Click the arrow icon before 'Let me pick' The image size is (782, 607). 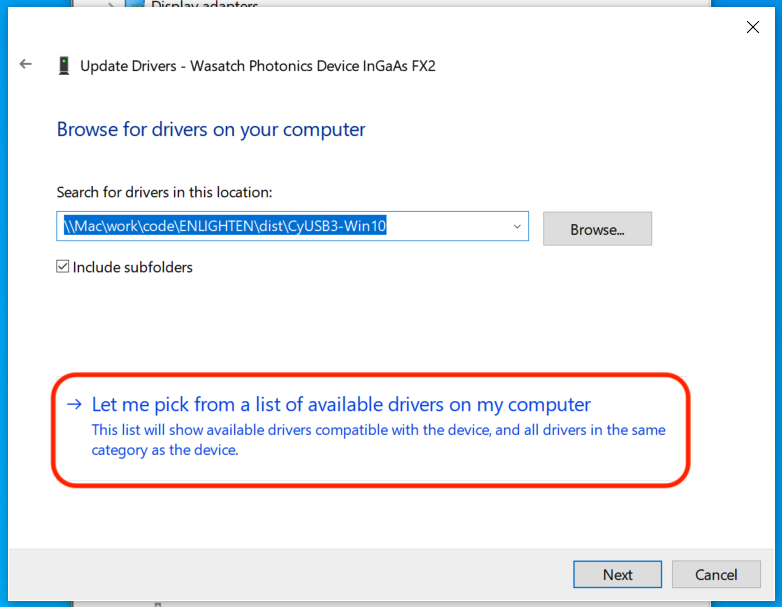(x=74, y=405)
